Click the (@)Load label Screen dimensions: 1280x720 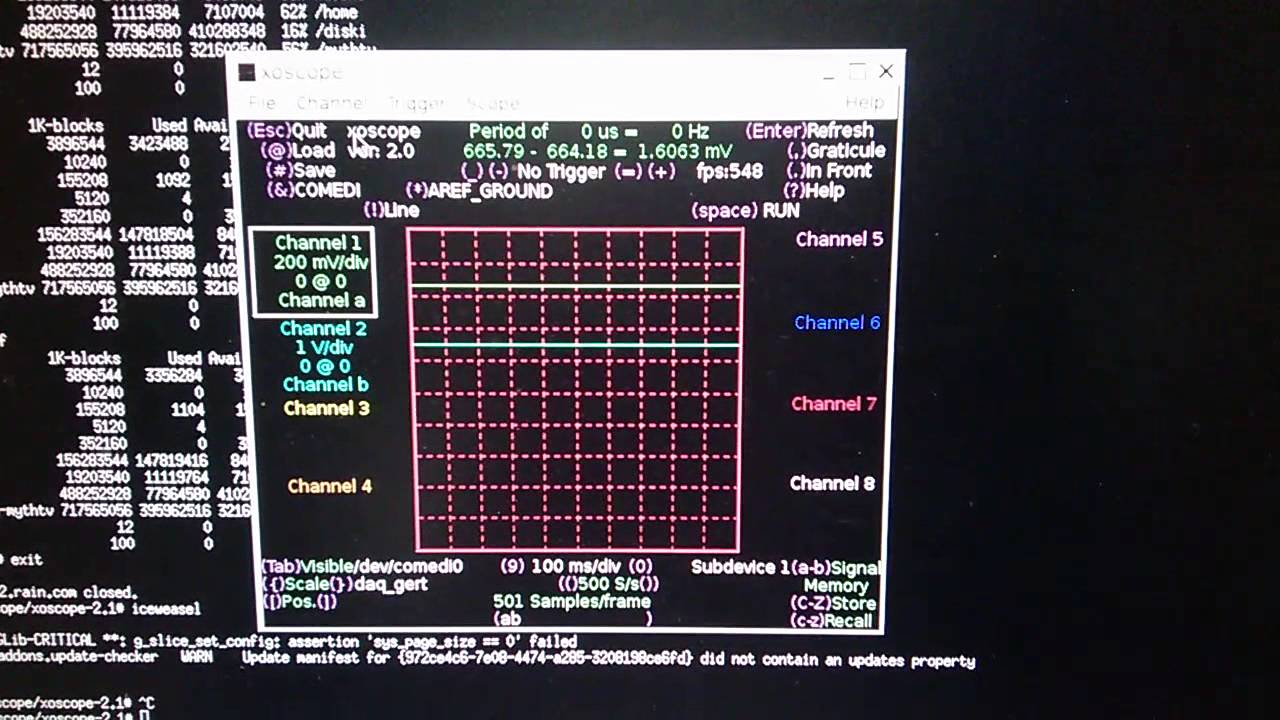[297, 151]
